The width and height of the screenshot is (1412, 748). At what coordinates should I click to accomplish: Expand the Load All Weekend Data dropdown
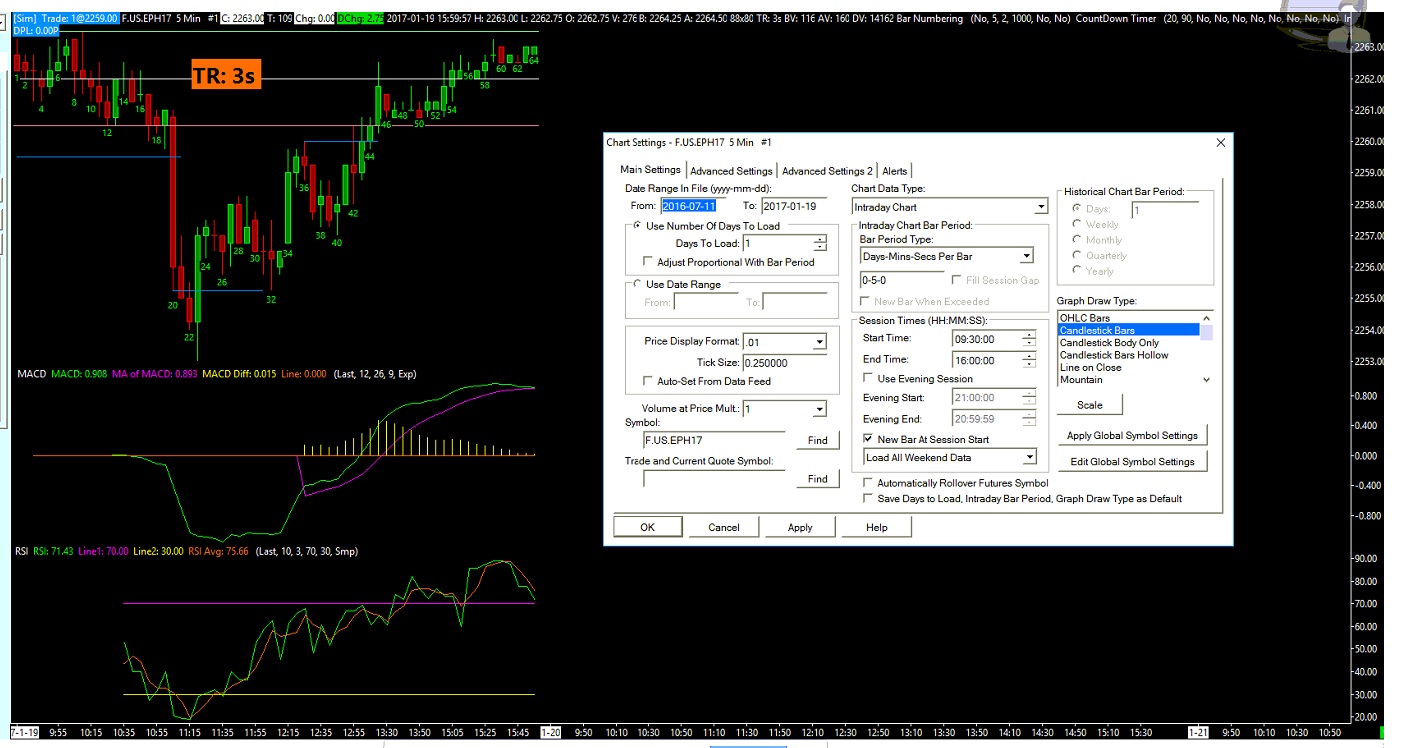click(x=1030, y=458)
